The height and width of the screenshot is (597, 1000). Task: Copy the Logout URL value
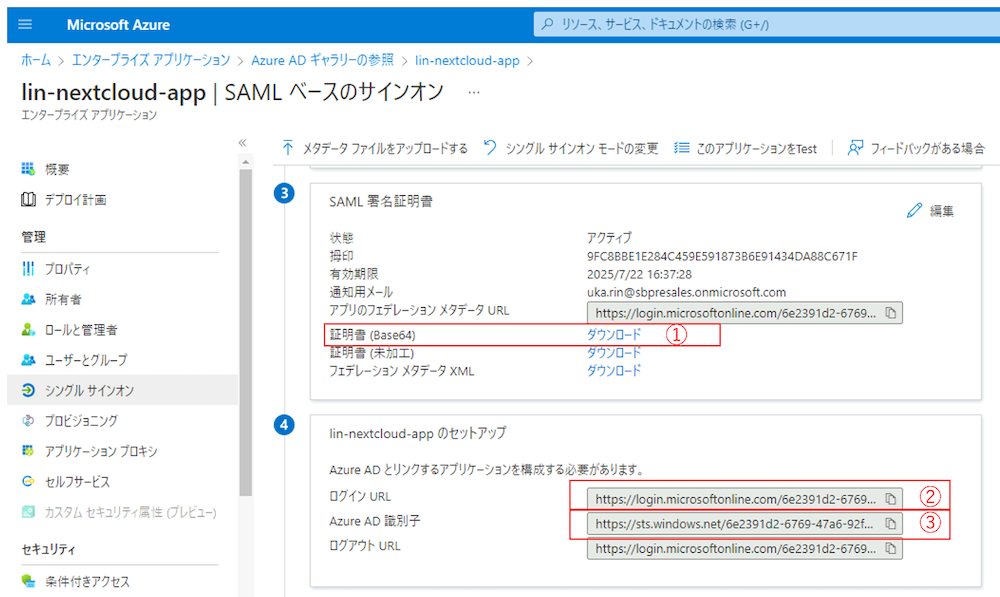[890, 549]
